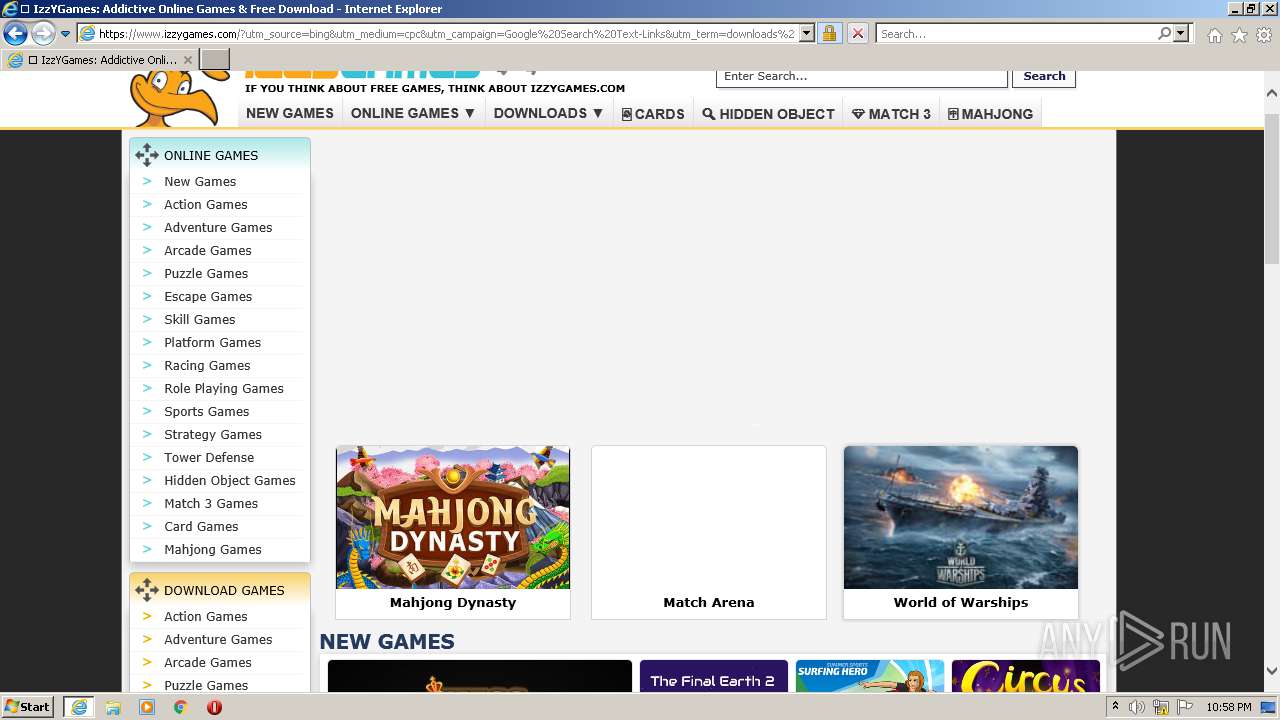Viewport: 1280px width, 720px height.
Task: Click the ONLINE GAMES panel move icon
Action: pos(147,155)
